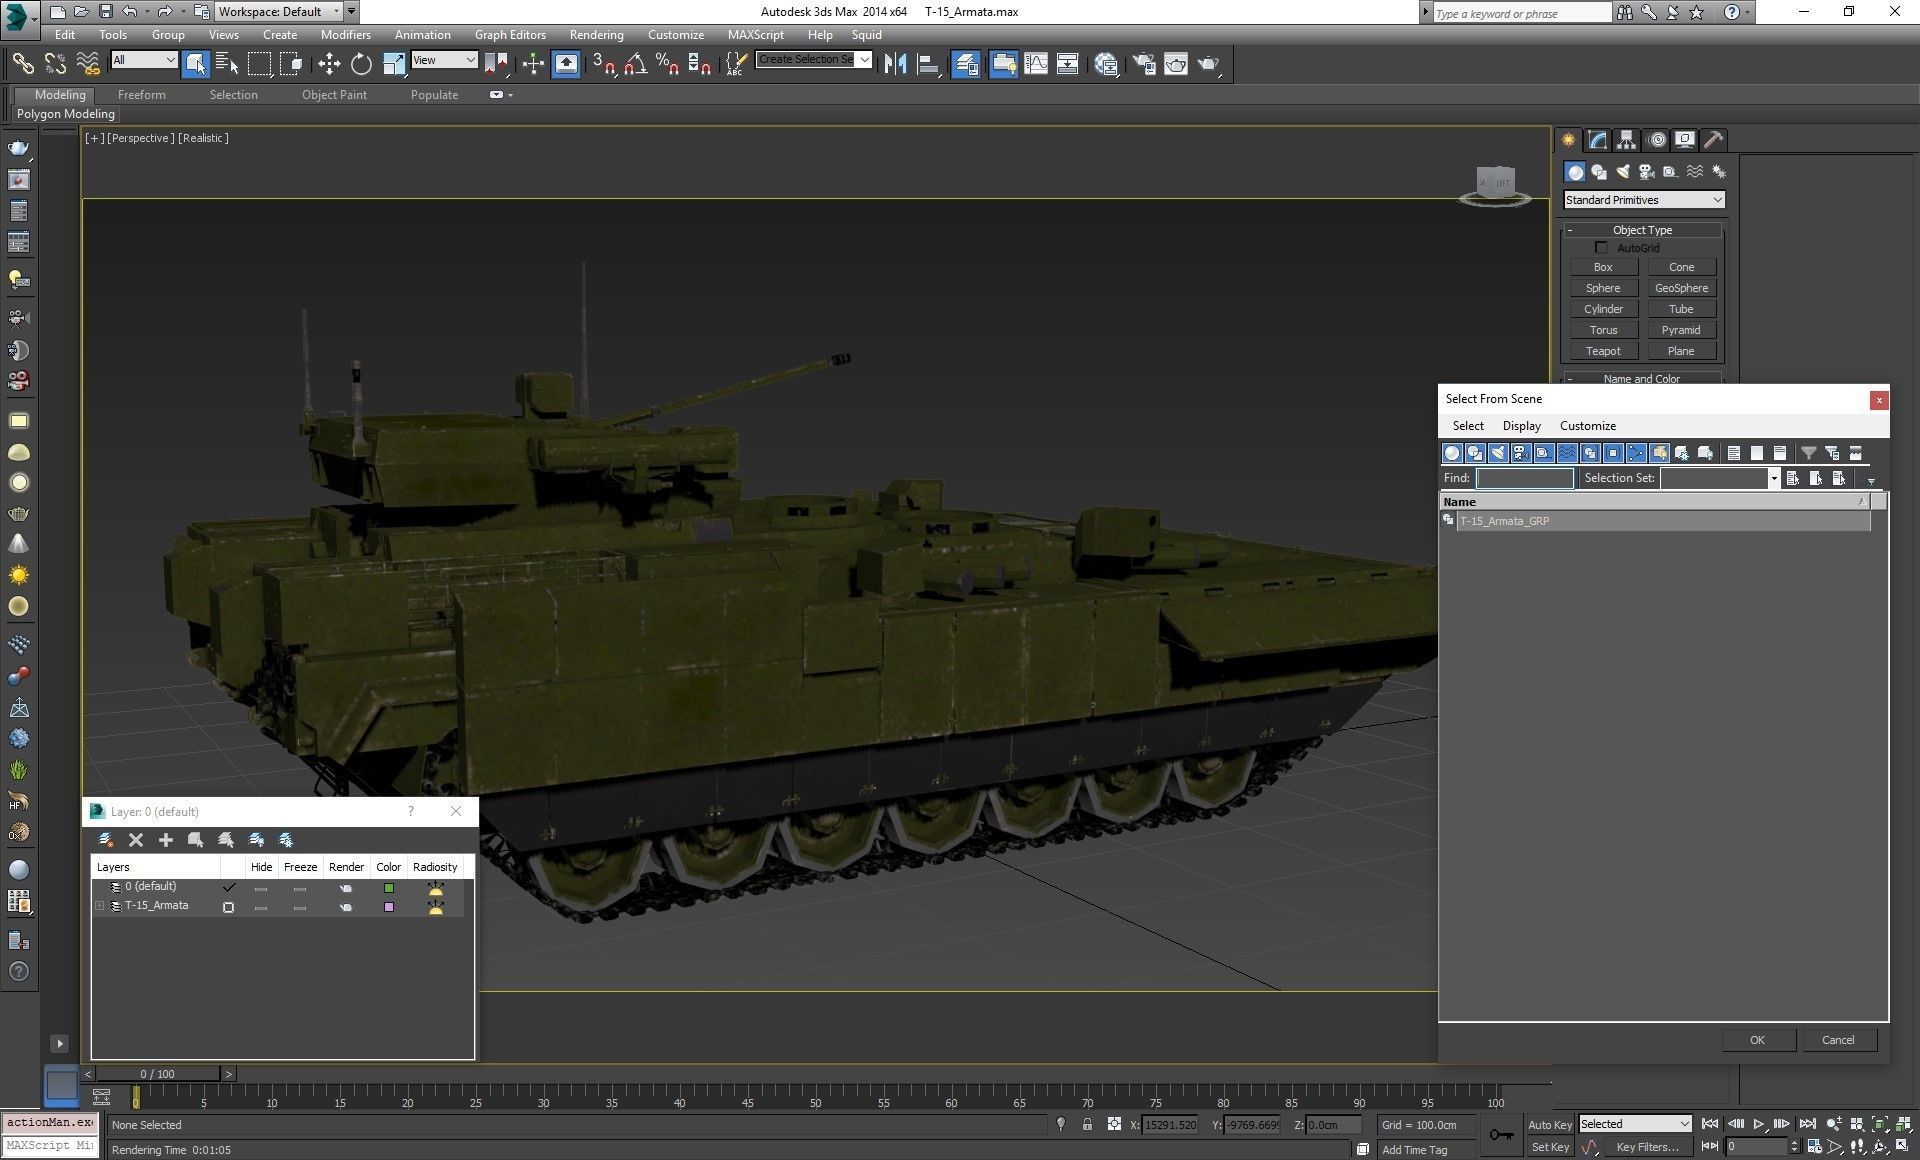Viewport: 1920px width, 1160px height.
Task: Open the Workspace Default dropdown
Action: pos(278,12)
